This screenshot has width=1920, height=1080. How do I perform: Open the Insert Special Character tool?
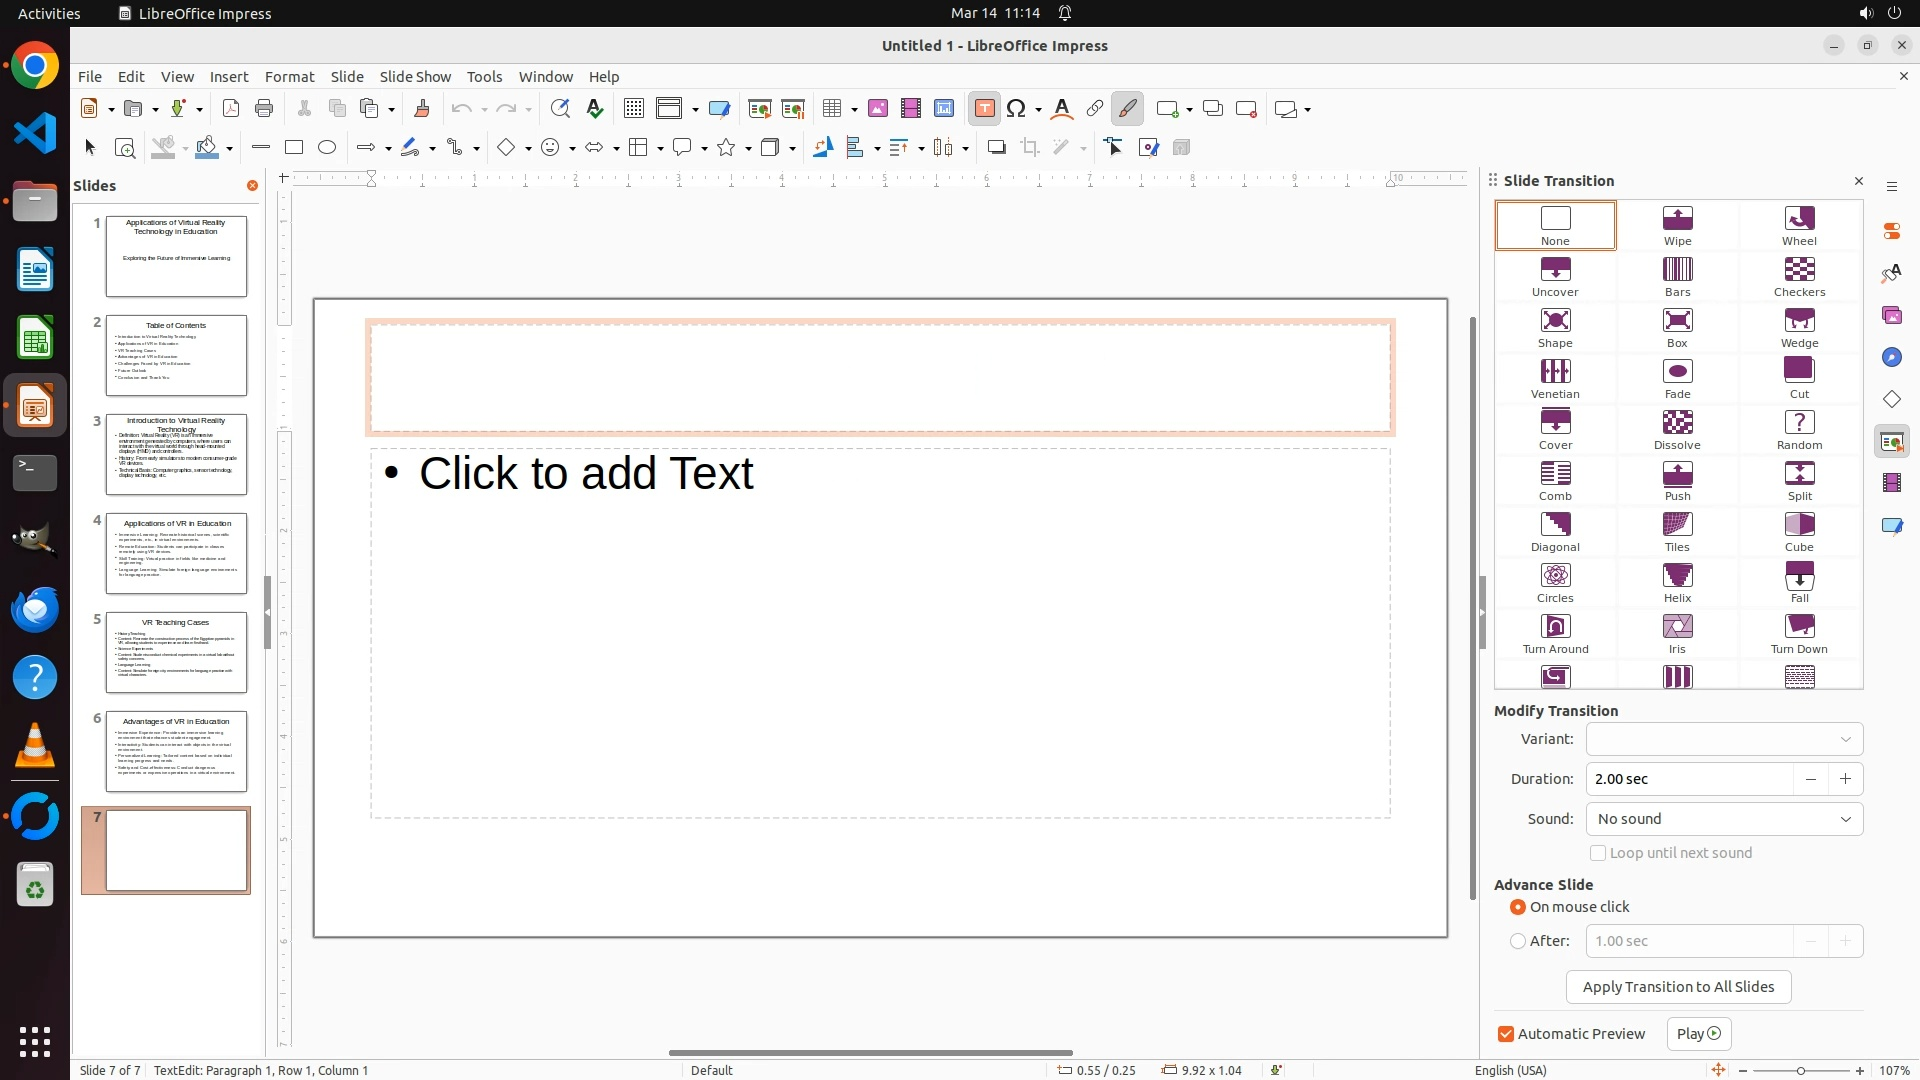1017,109
